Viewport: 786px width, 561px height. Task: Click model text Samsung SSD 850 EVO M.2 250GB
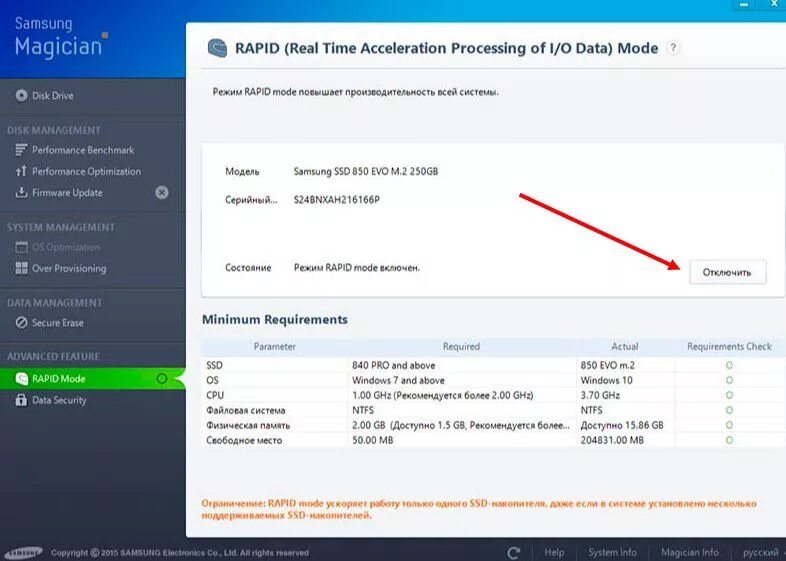(x=366, y=171)
